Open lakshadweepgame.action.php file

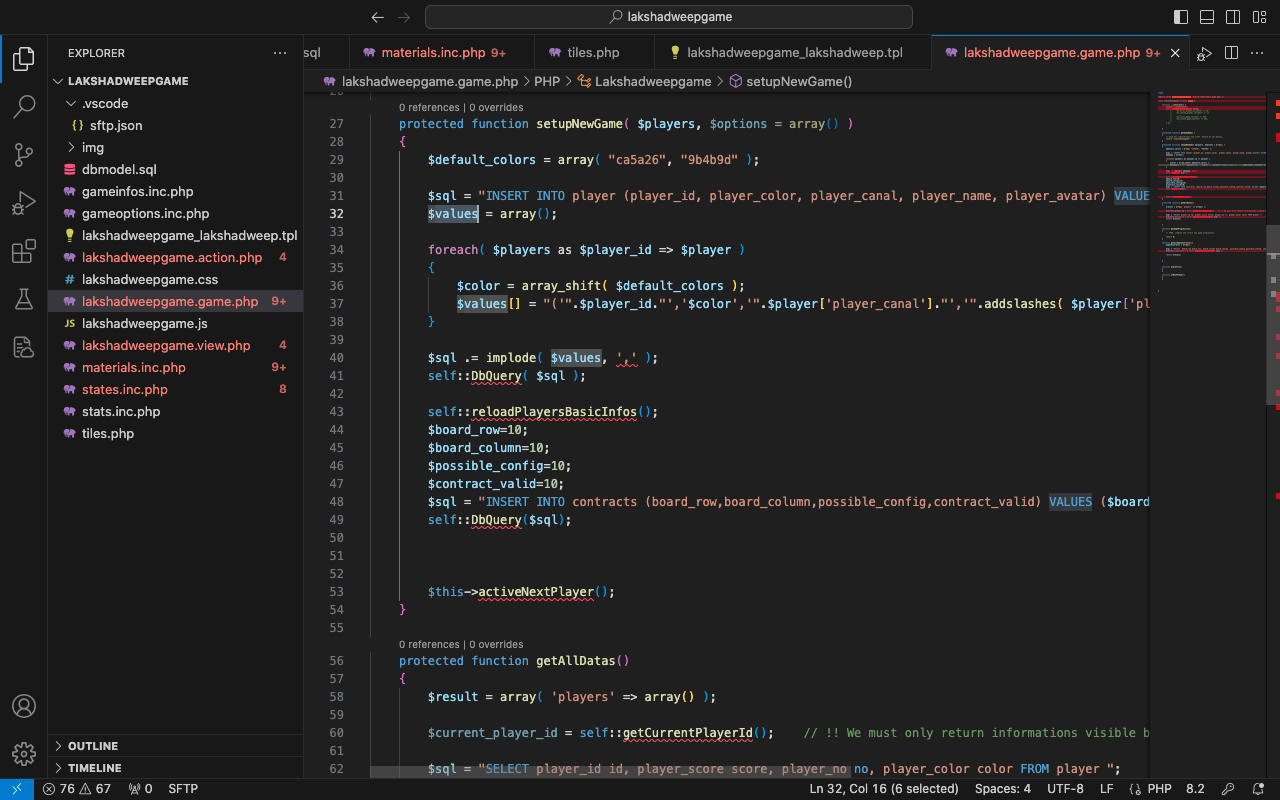tap(175, 257)
